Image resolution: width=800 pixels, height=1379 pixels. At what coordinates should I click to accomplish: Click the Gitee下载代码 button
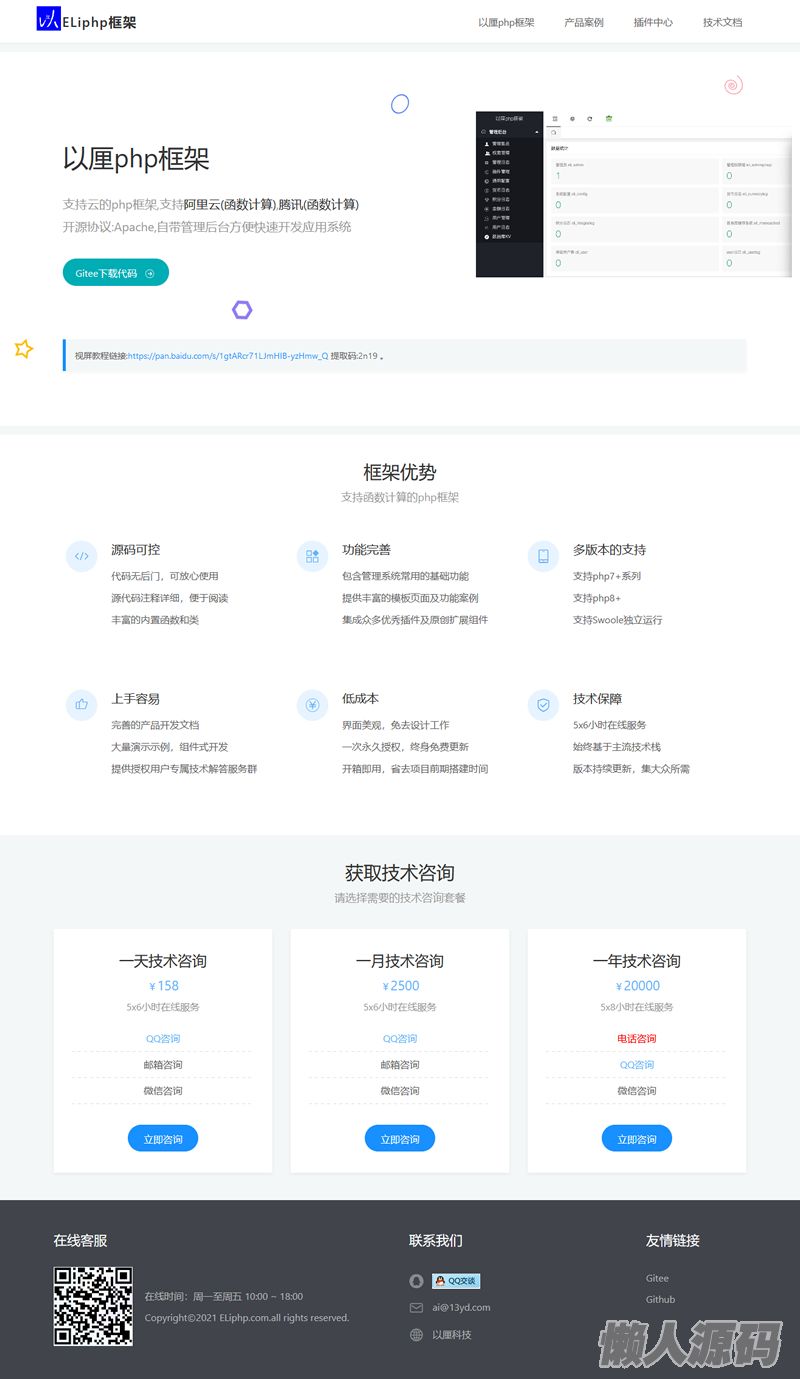coord(116,273)
